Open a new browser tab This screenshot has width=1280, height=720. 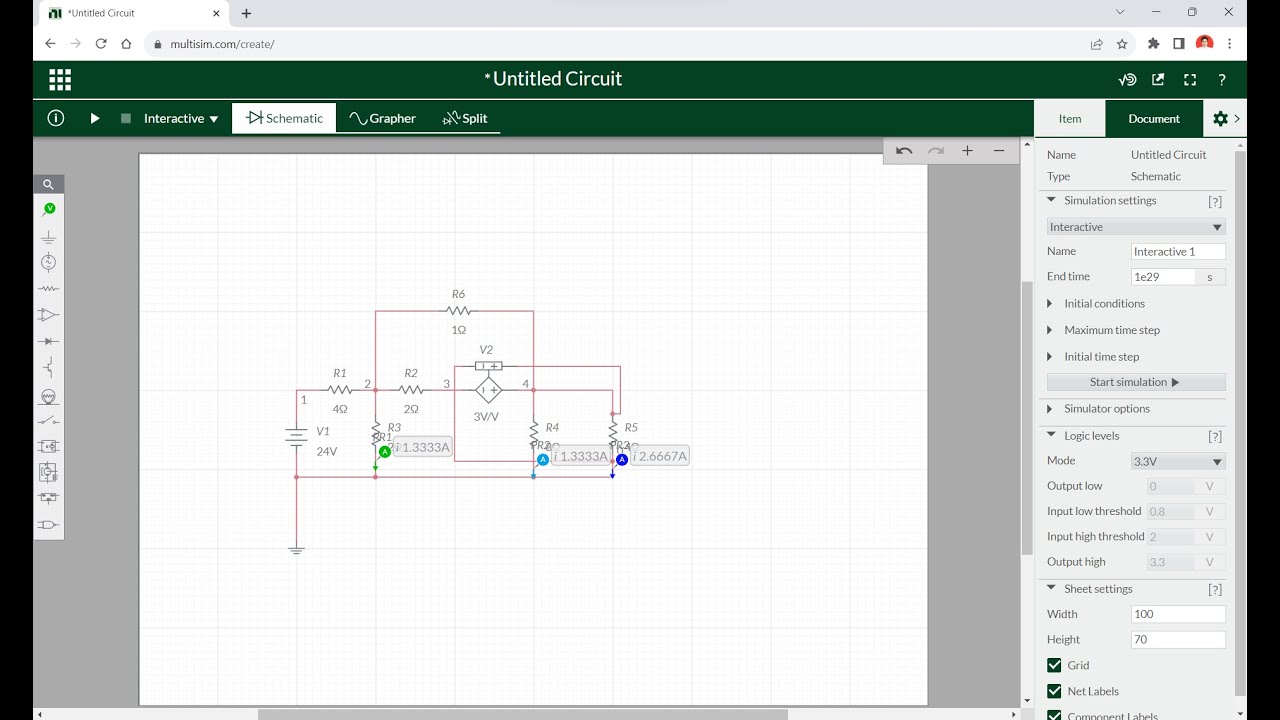[246, 13]
